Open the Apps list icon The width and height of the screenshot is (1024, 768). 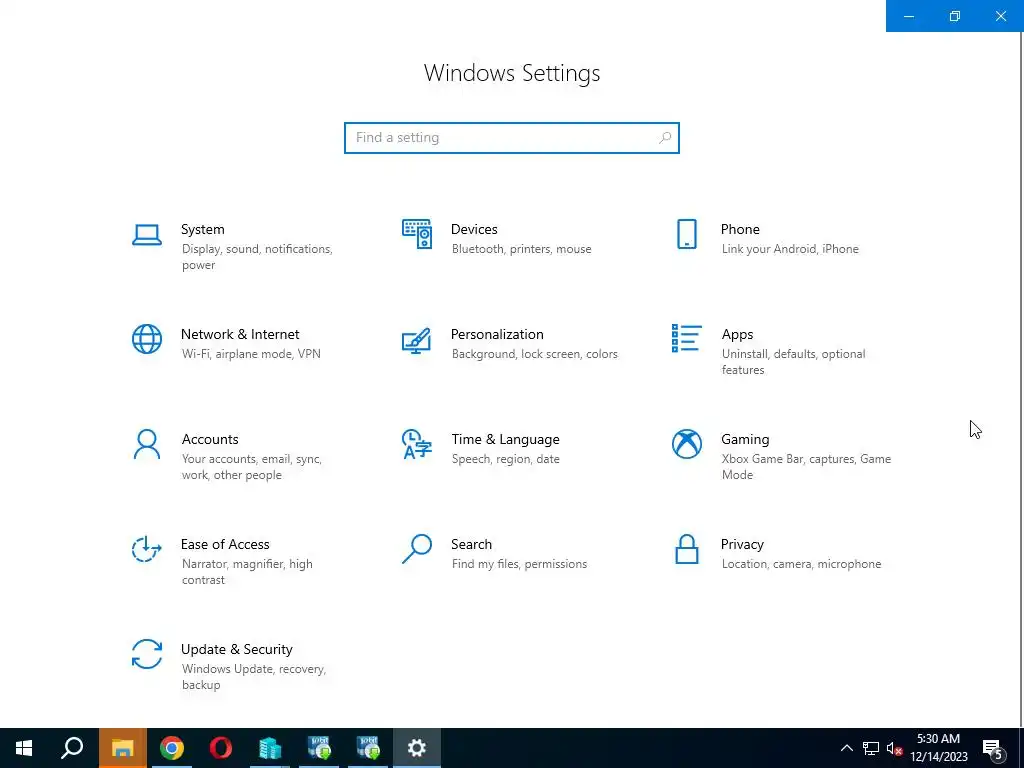pyautogui.click(x=686, y=338)
